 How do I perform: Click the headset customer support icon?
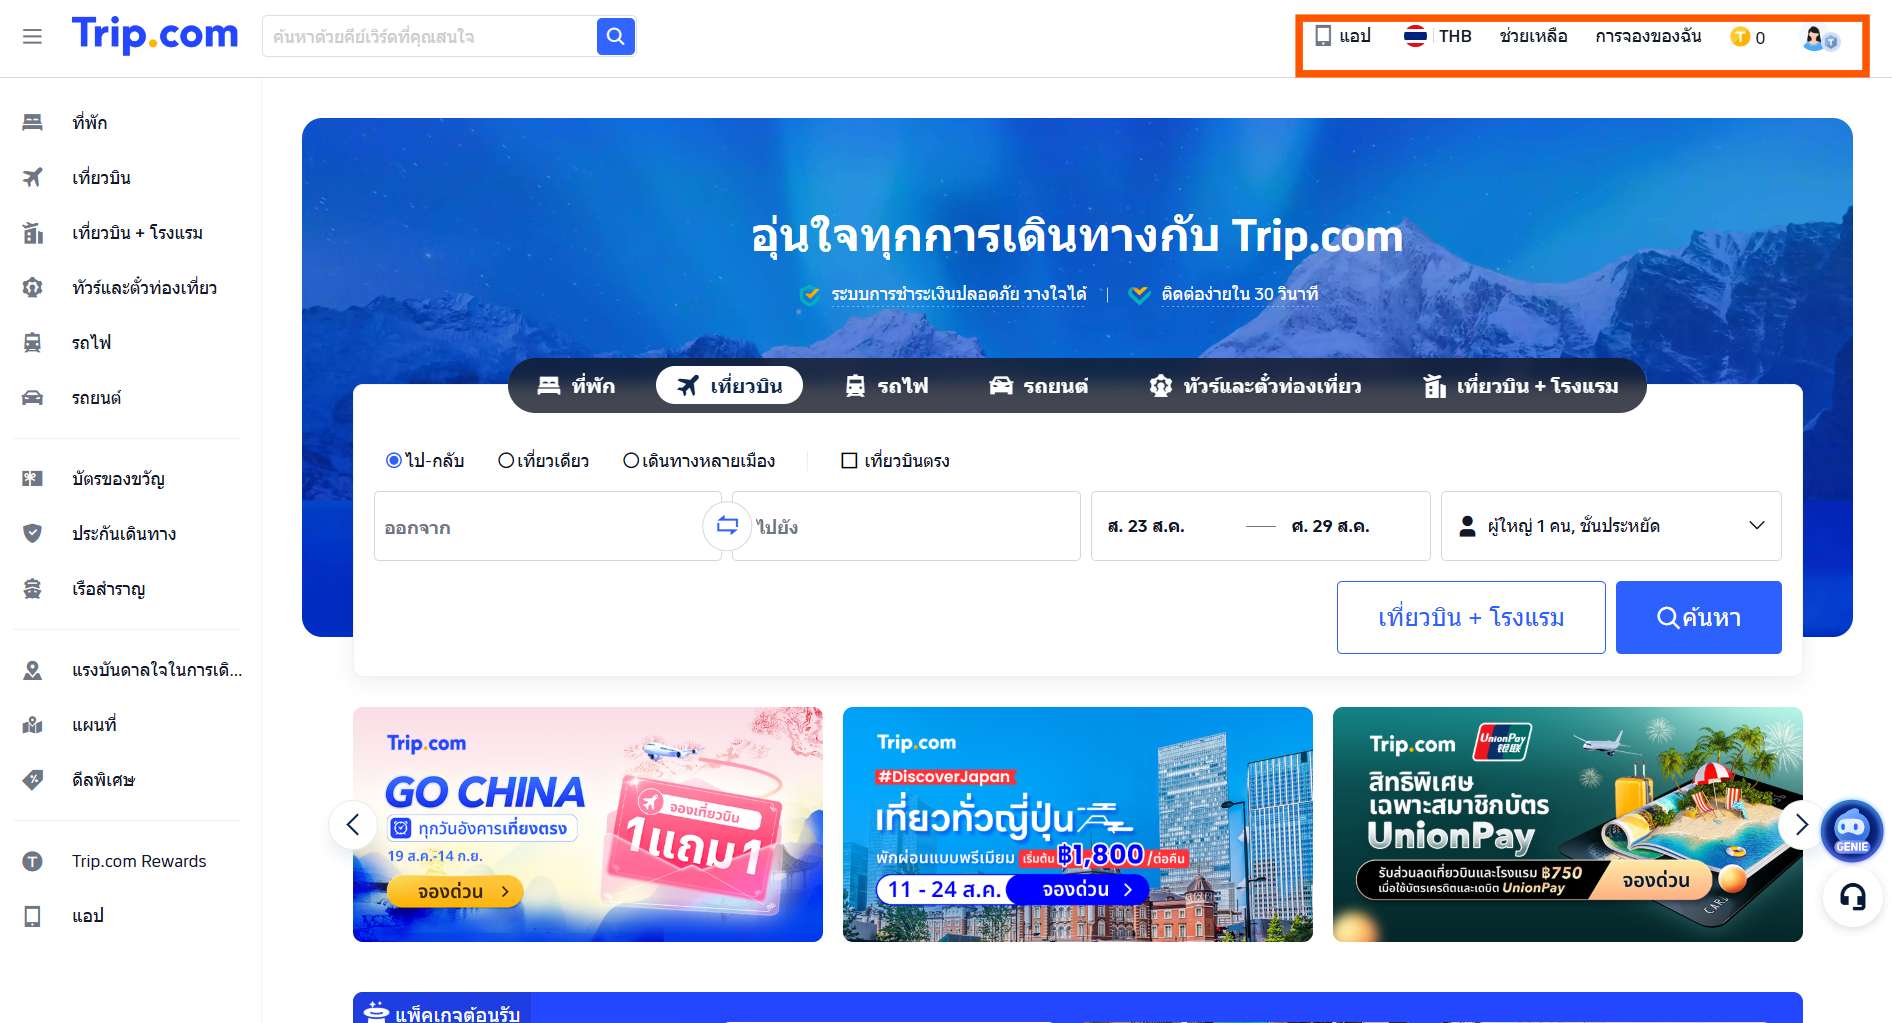[1851, 898]
